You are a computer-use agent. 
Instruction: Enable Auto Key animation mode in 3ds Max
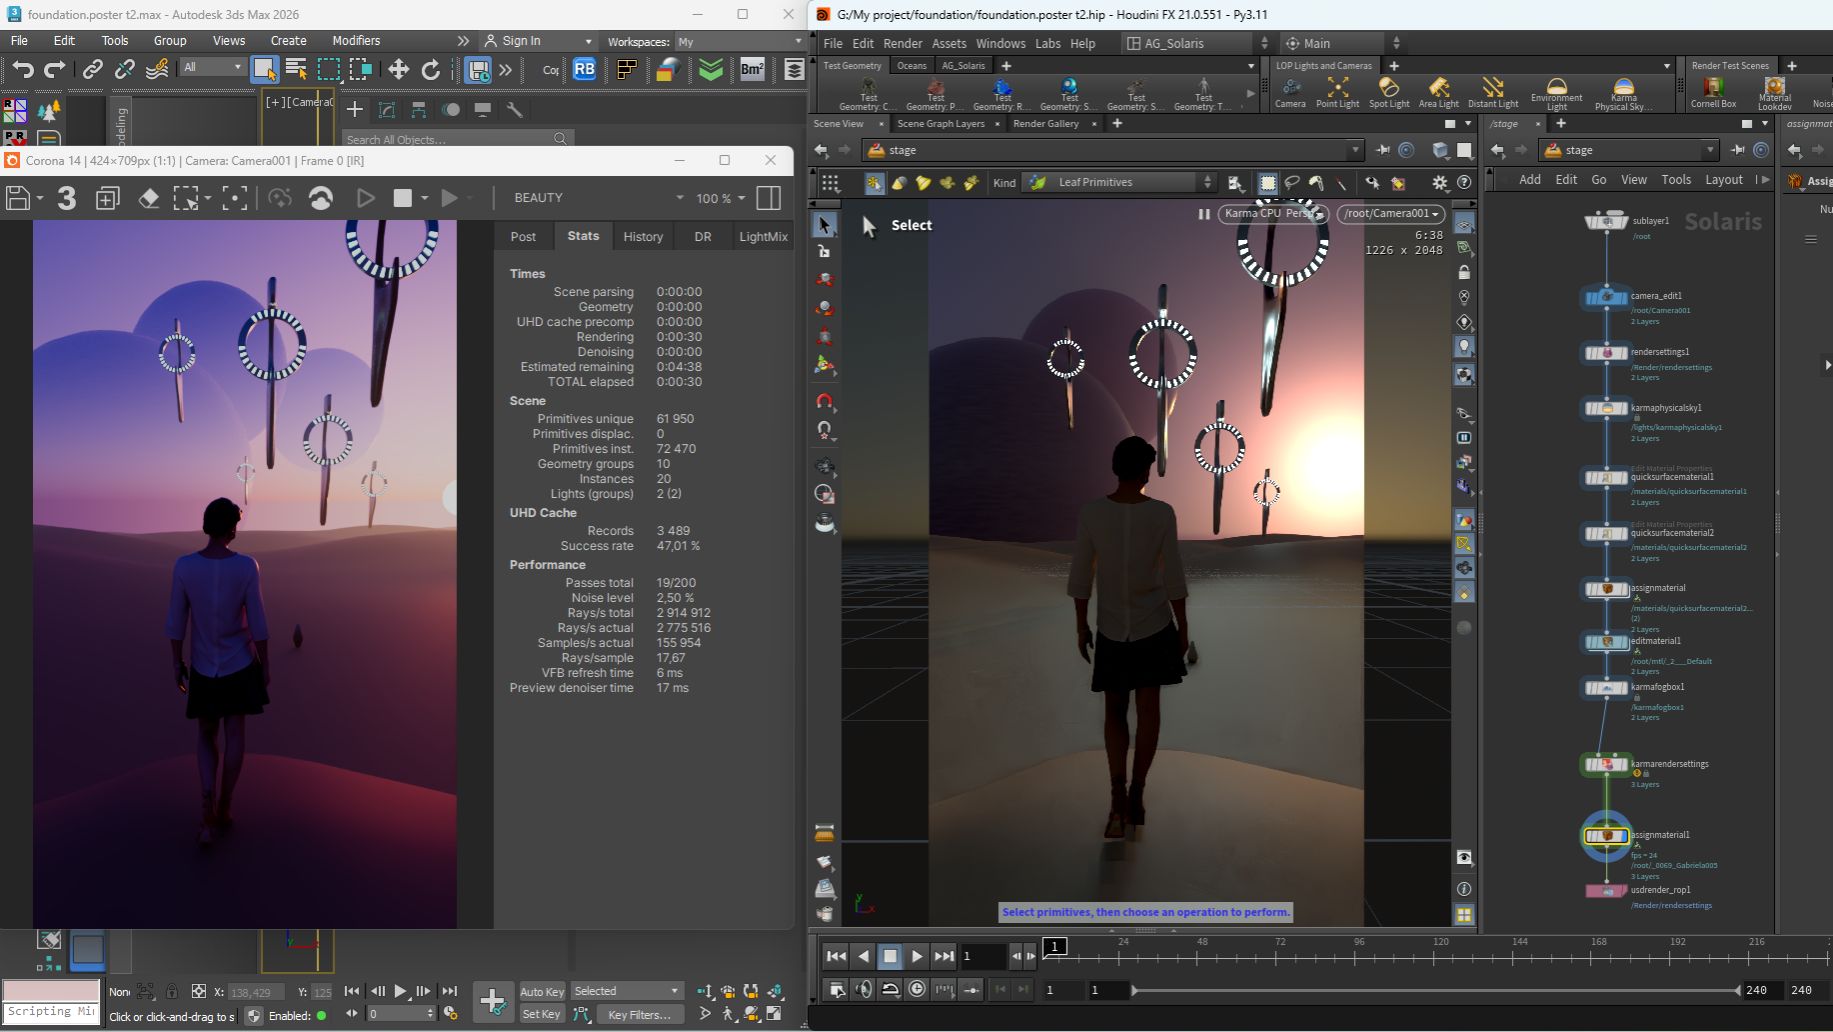pos(541,991)
